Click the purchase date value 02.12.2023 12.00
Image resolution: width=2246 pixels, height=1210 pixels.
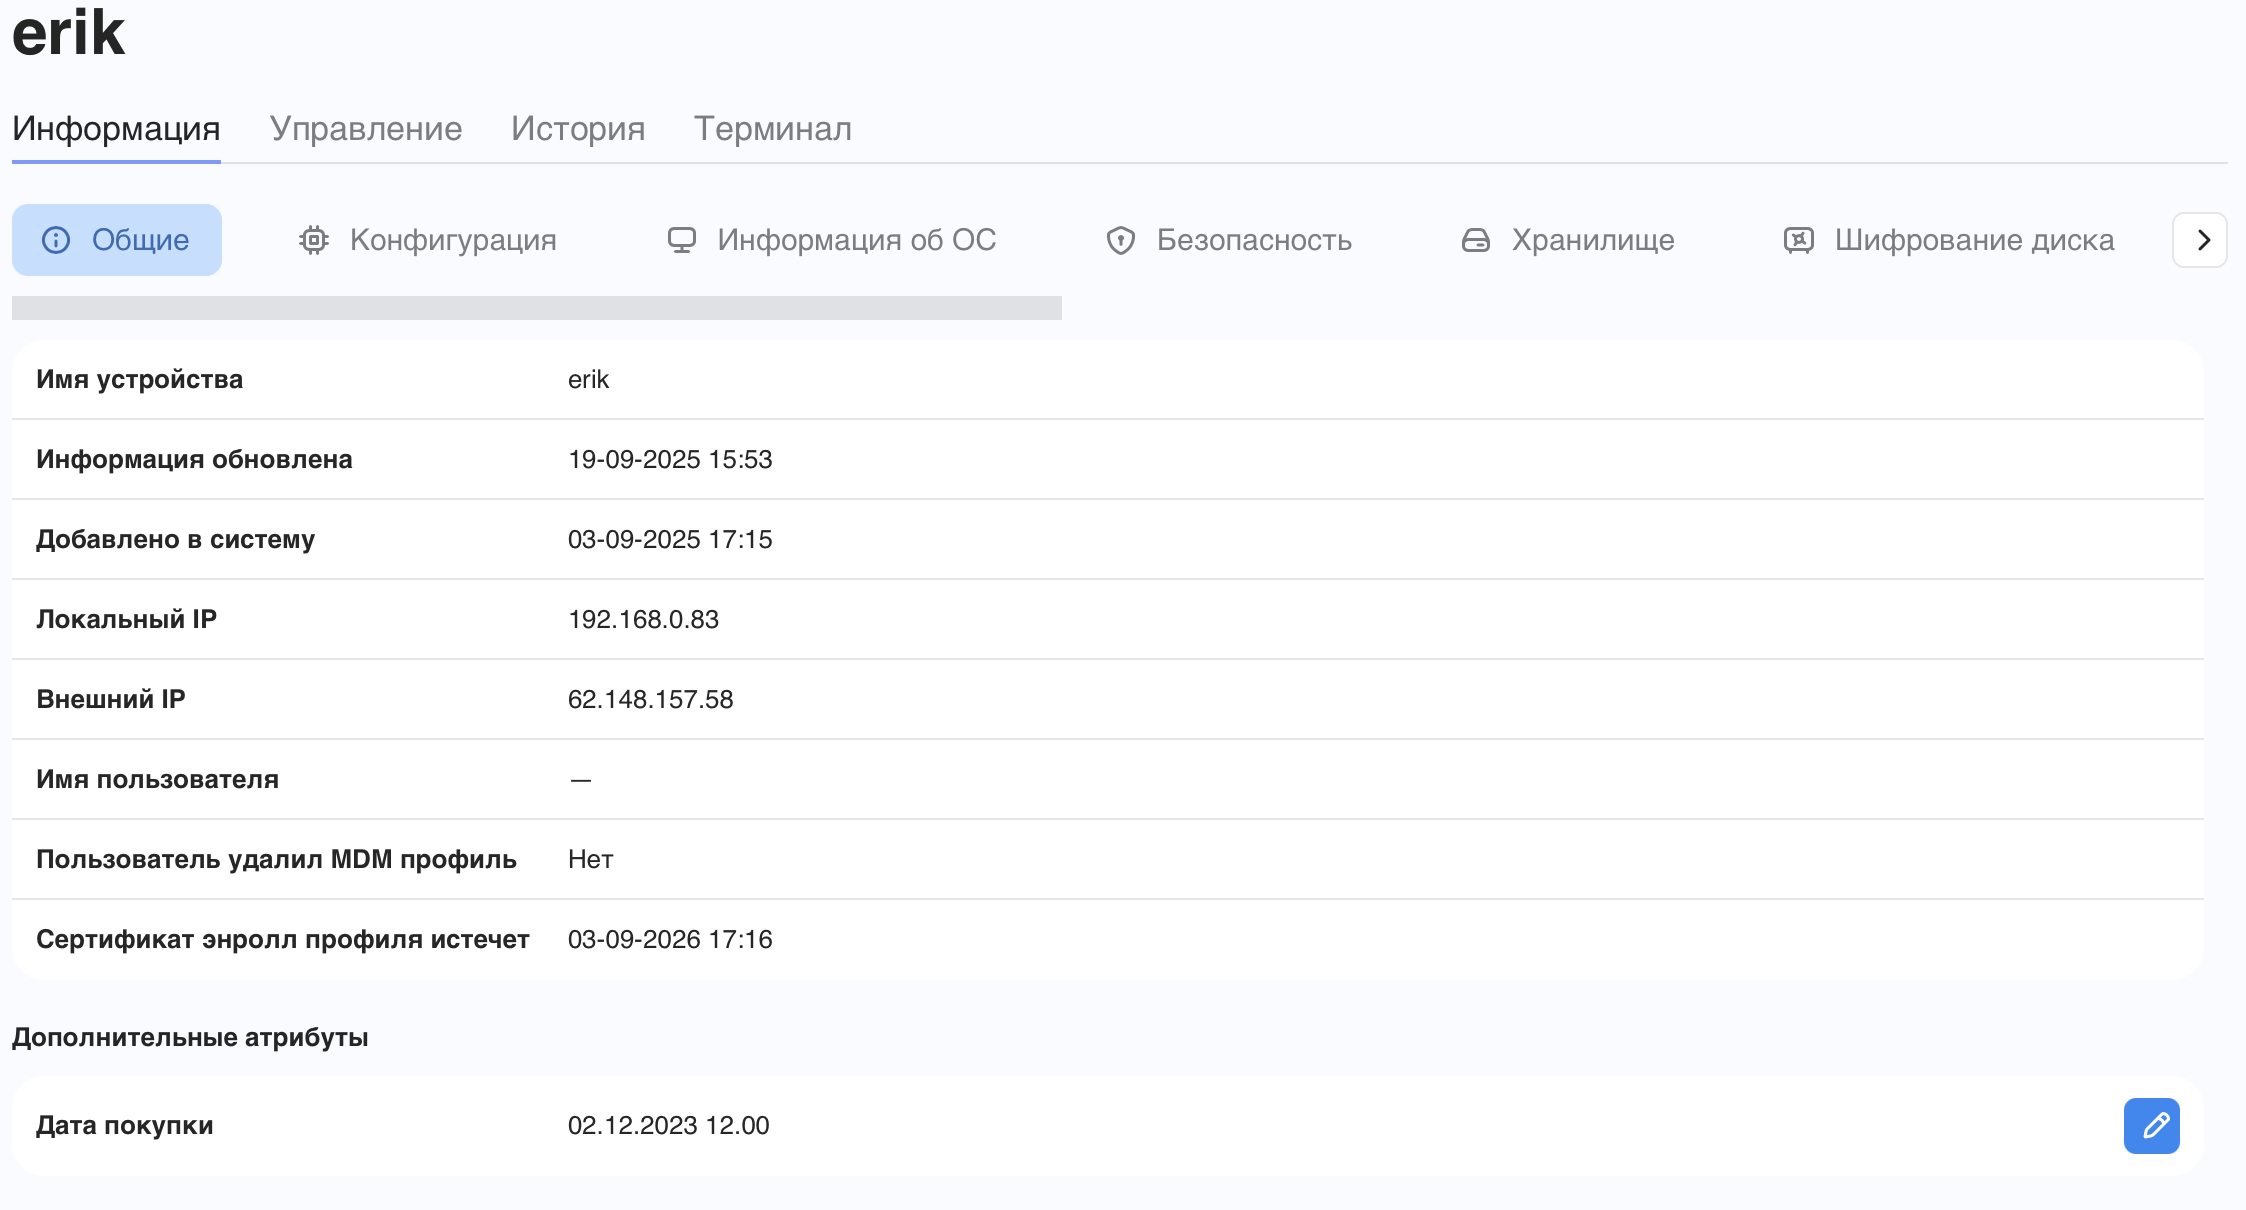point(668,1125)
